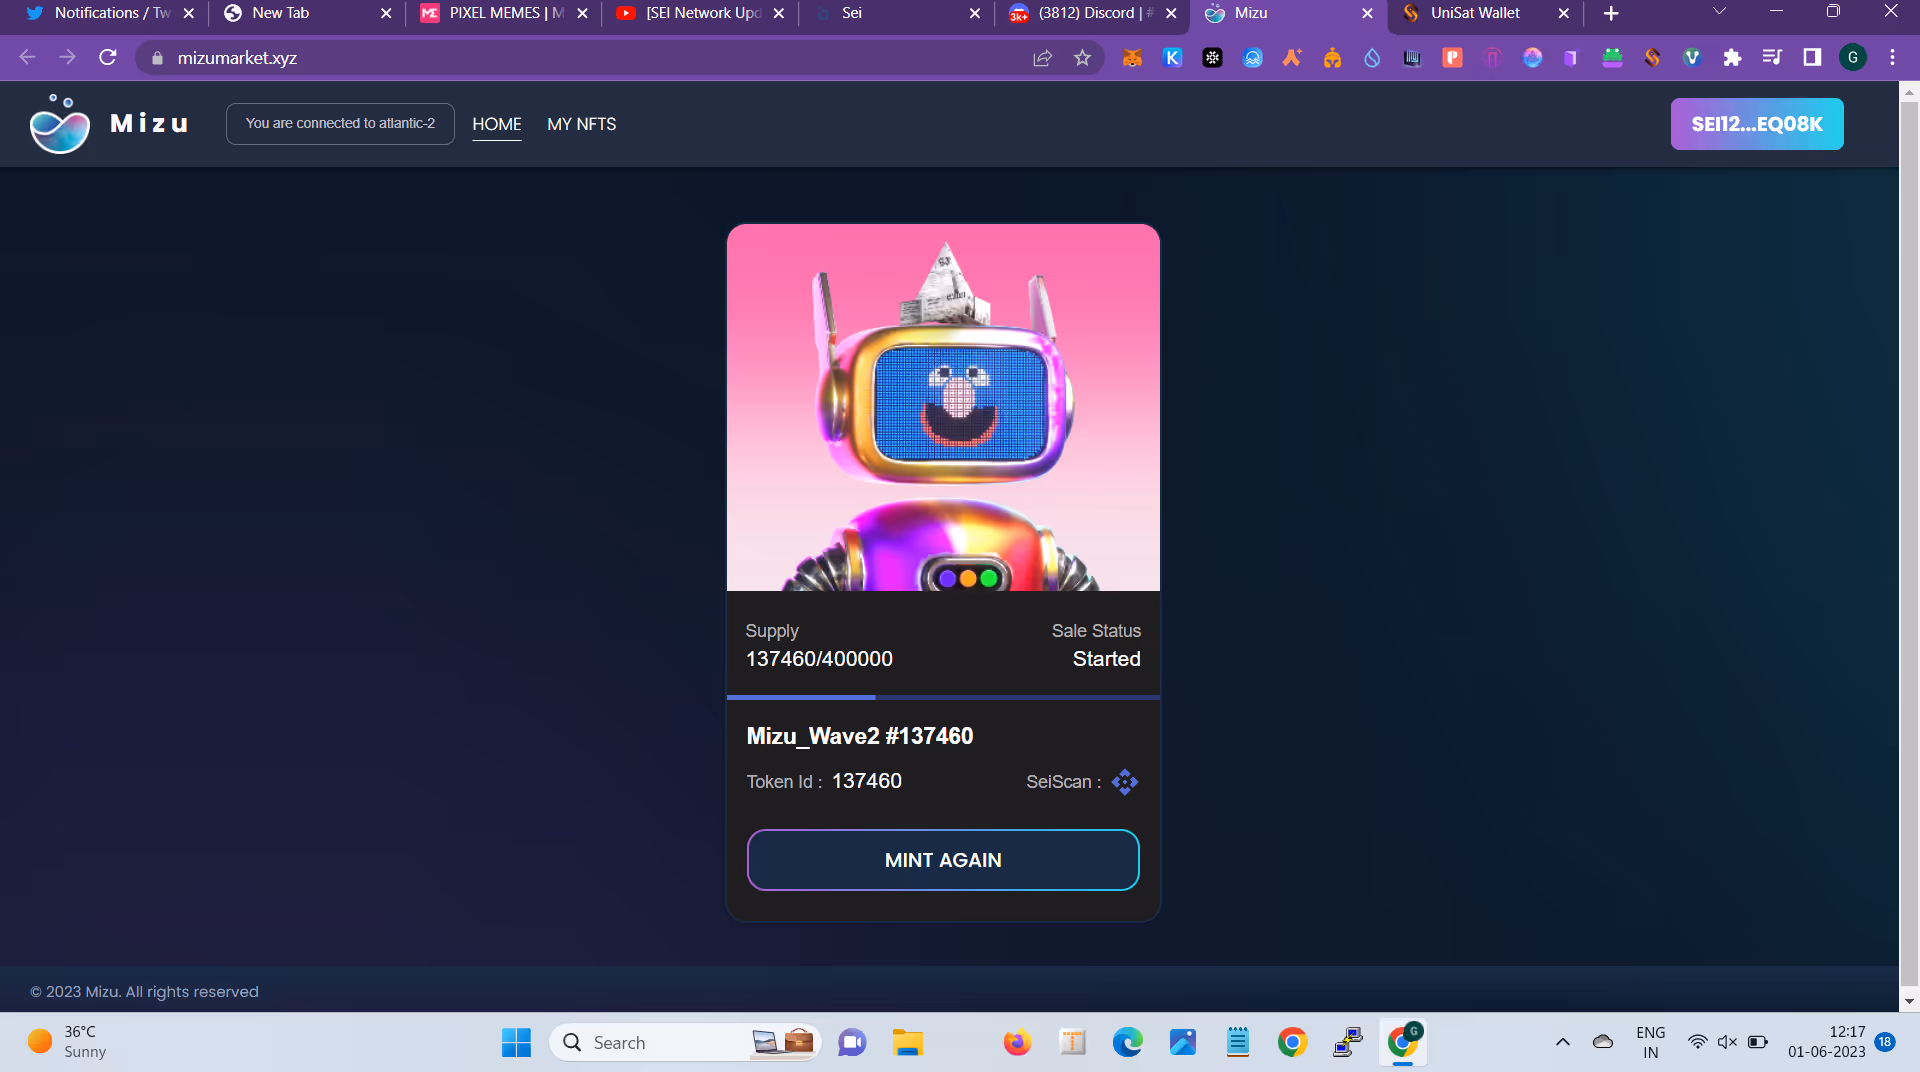
Task: Share this page via share icon
Action: [x=1042, y=58]
